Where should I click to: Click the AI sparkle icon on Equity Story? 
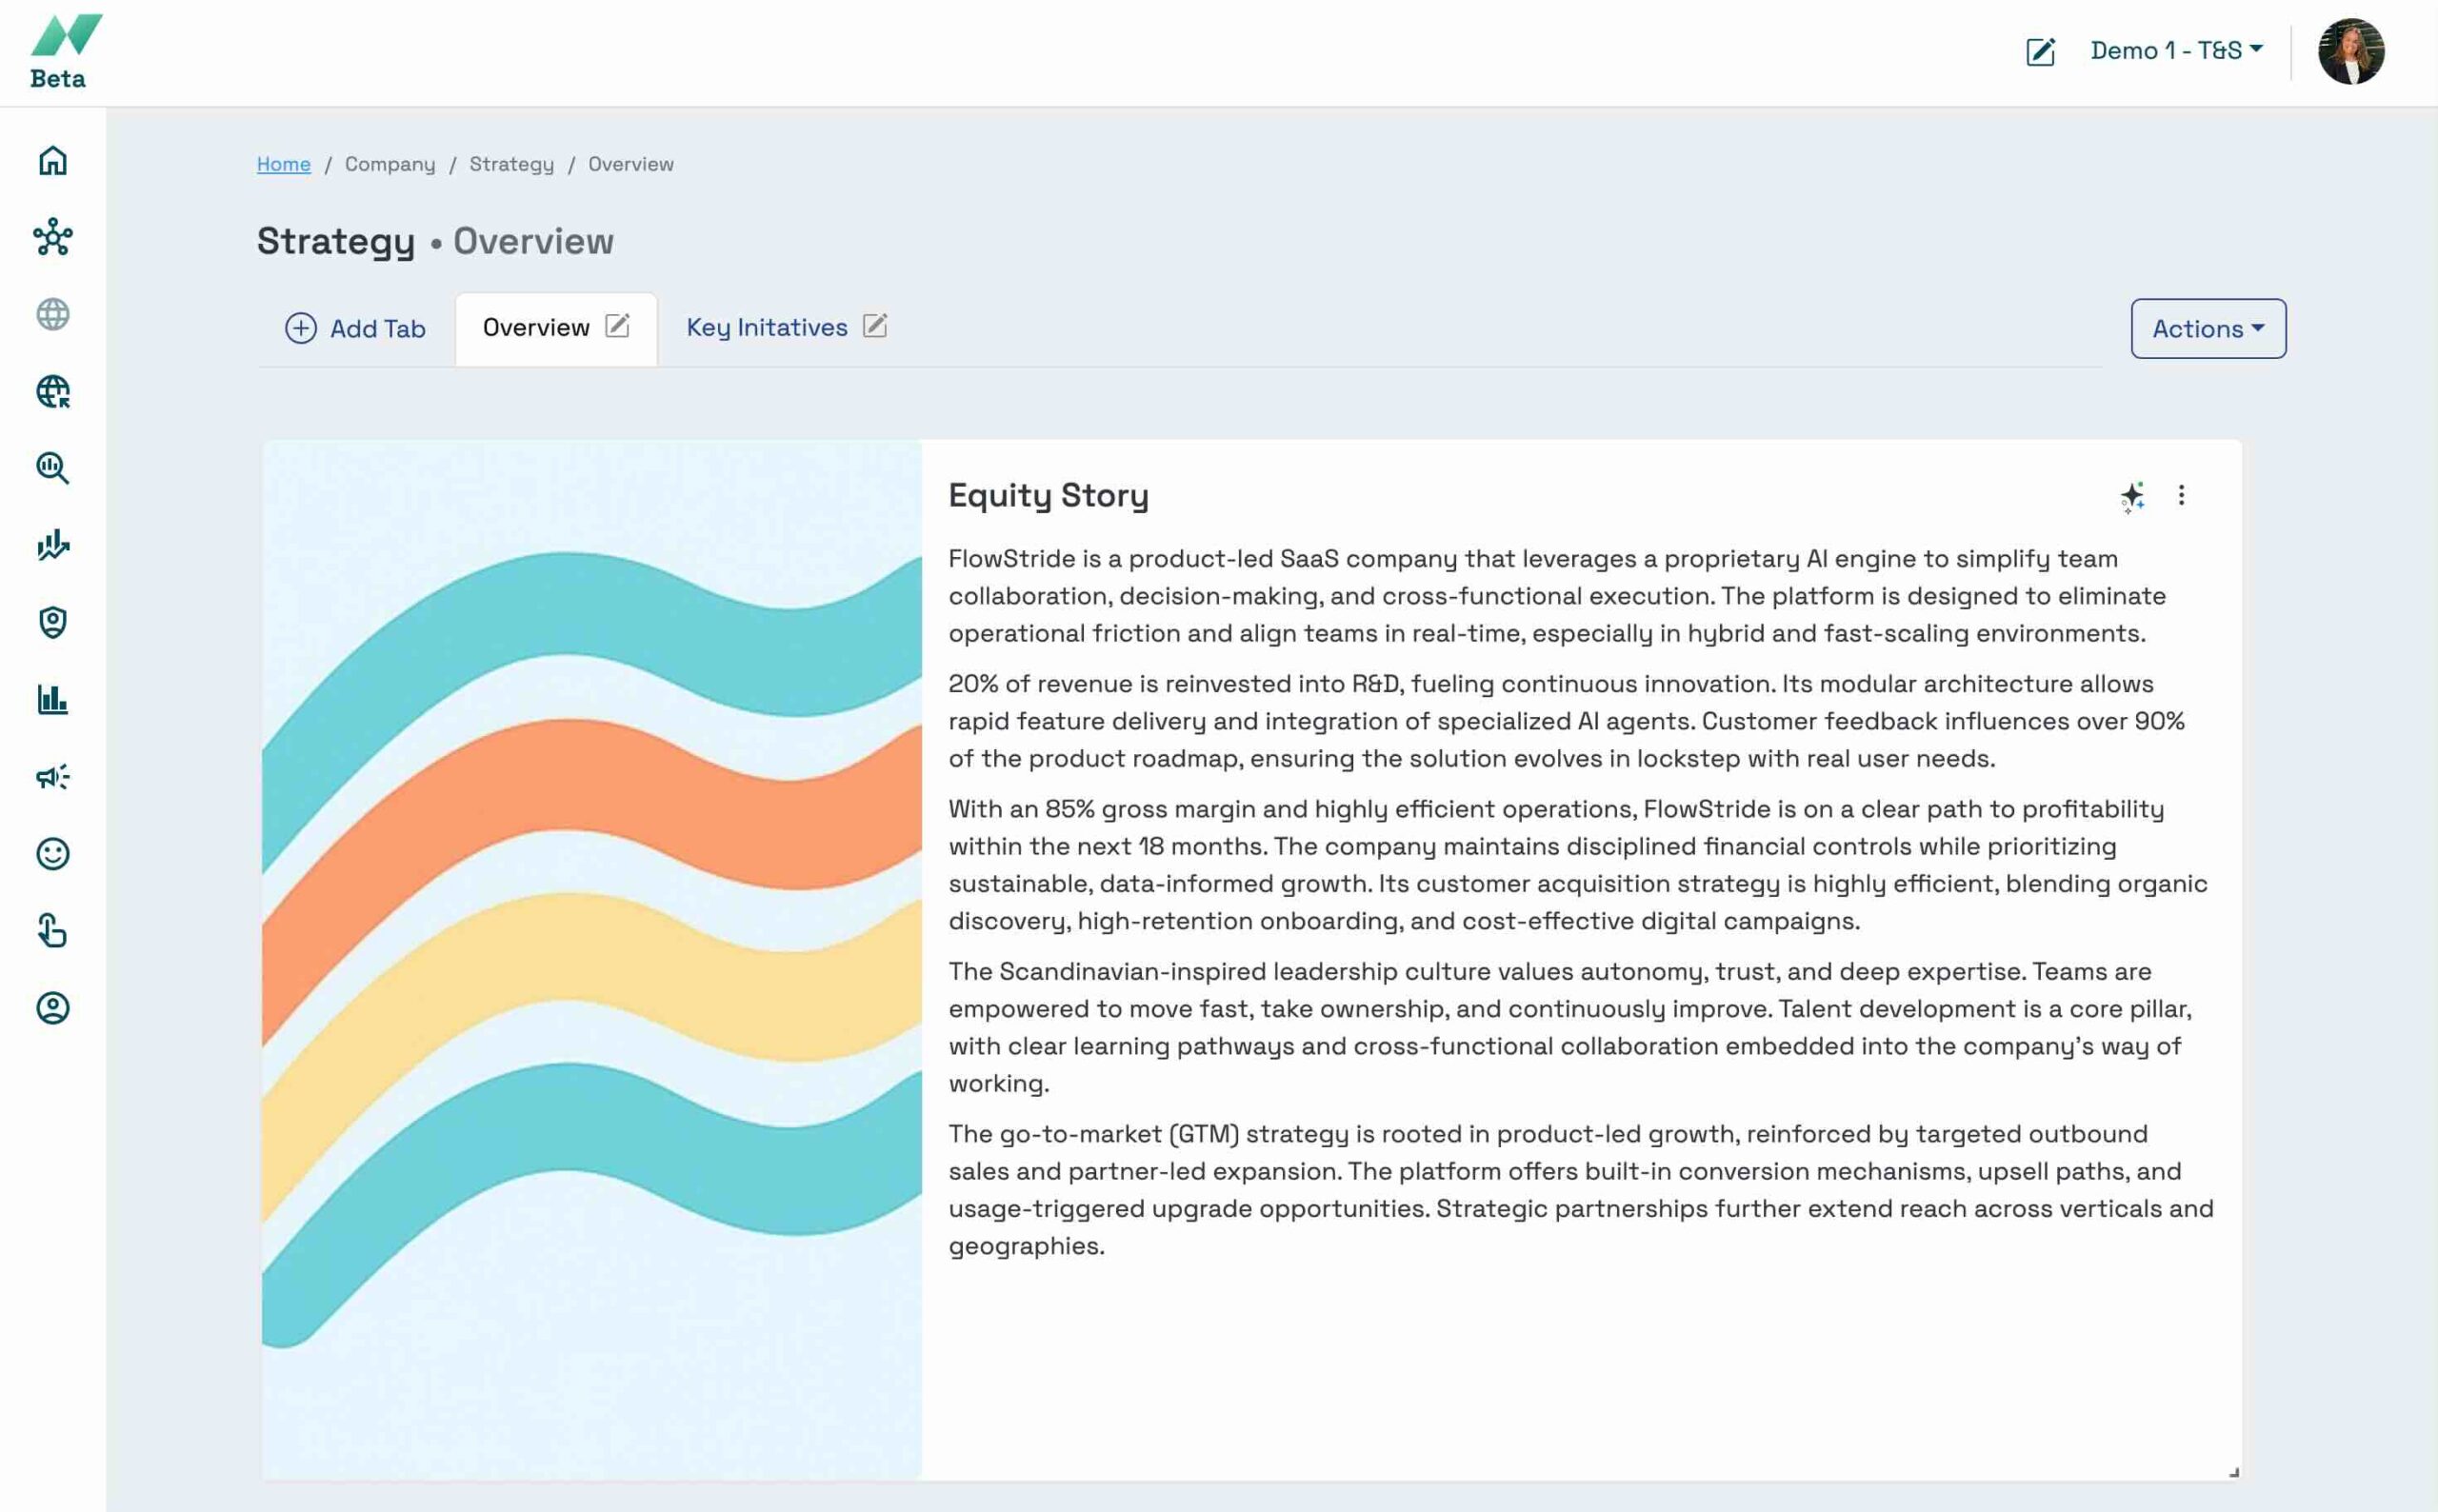[2132, 496]
